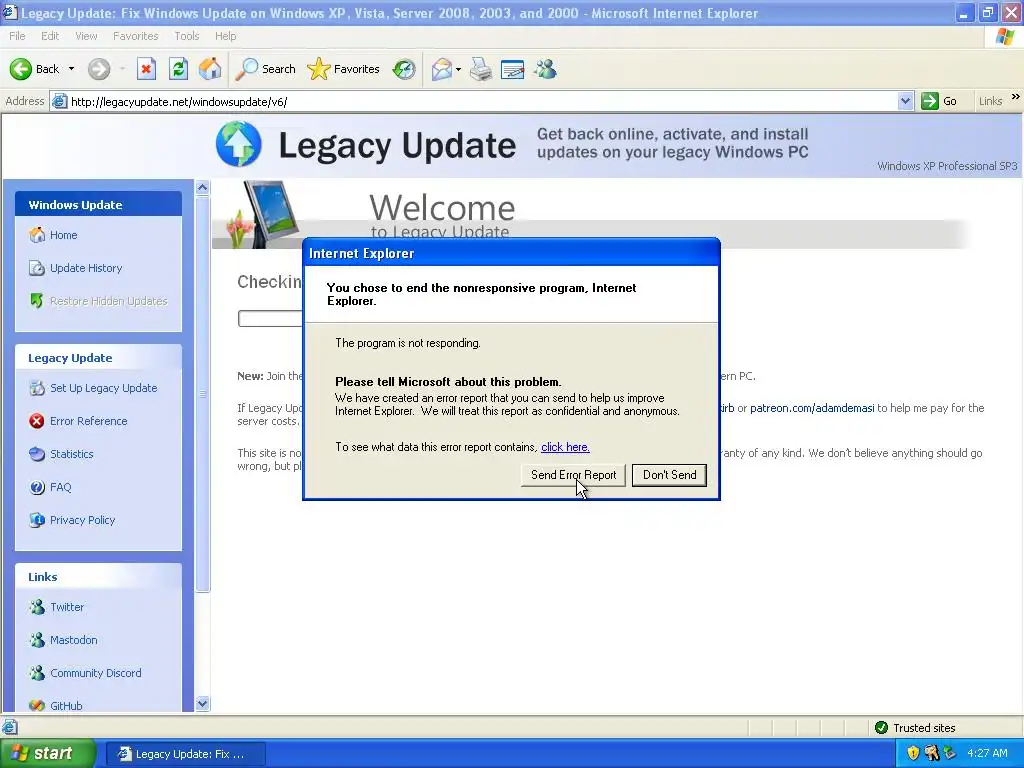Open Restore Hidden Updates in sidebar
This screenshot has height=768, width=1024.
pos(99,300)
